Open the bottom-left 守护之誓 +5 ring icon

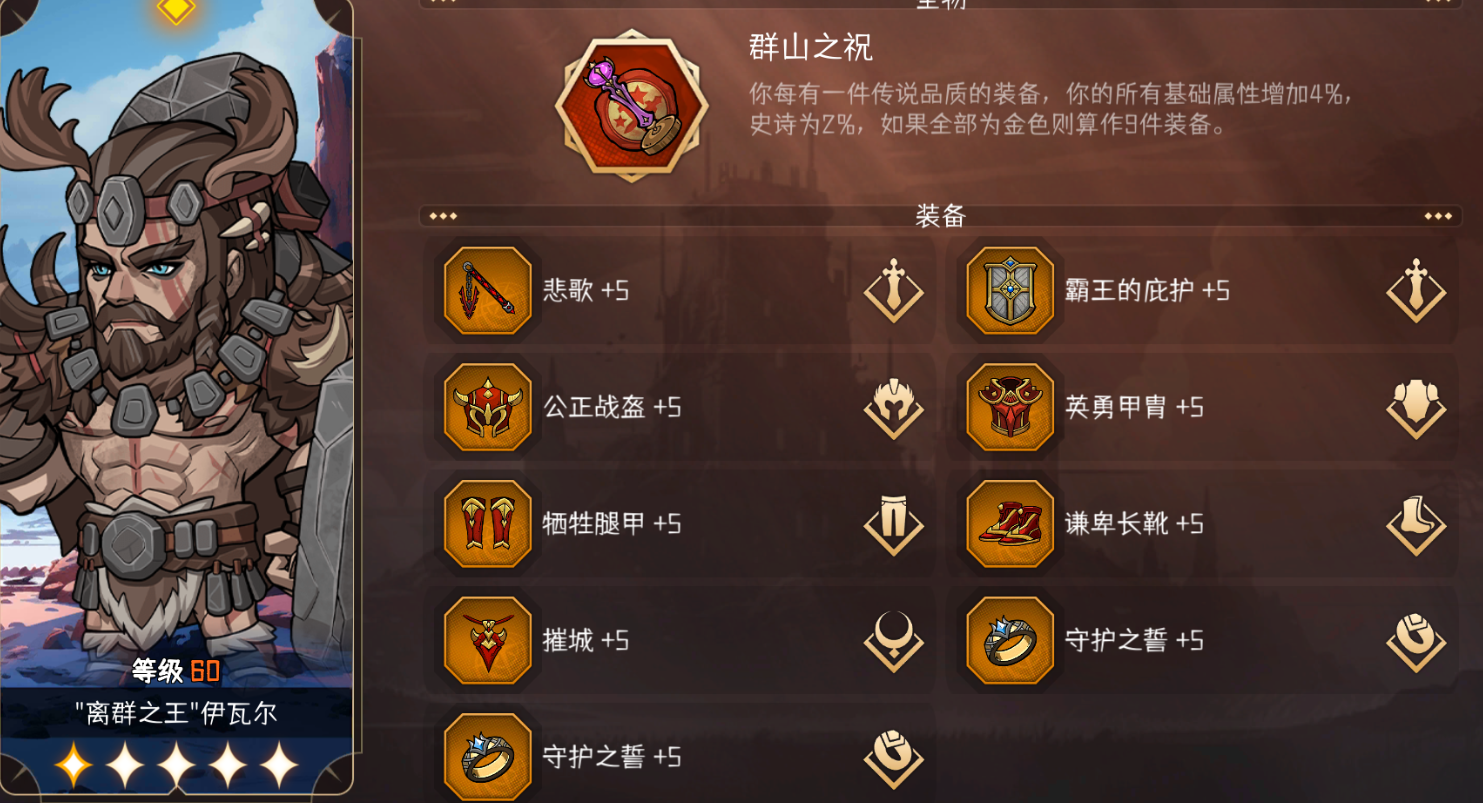[488, 757]
